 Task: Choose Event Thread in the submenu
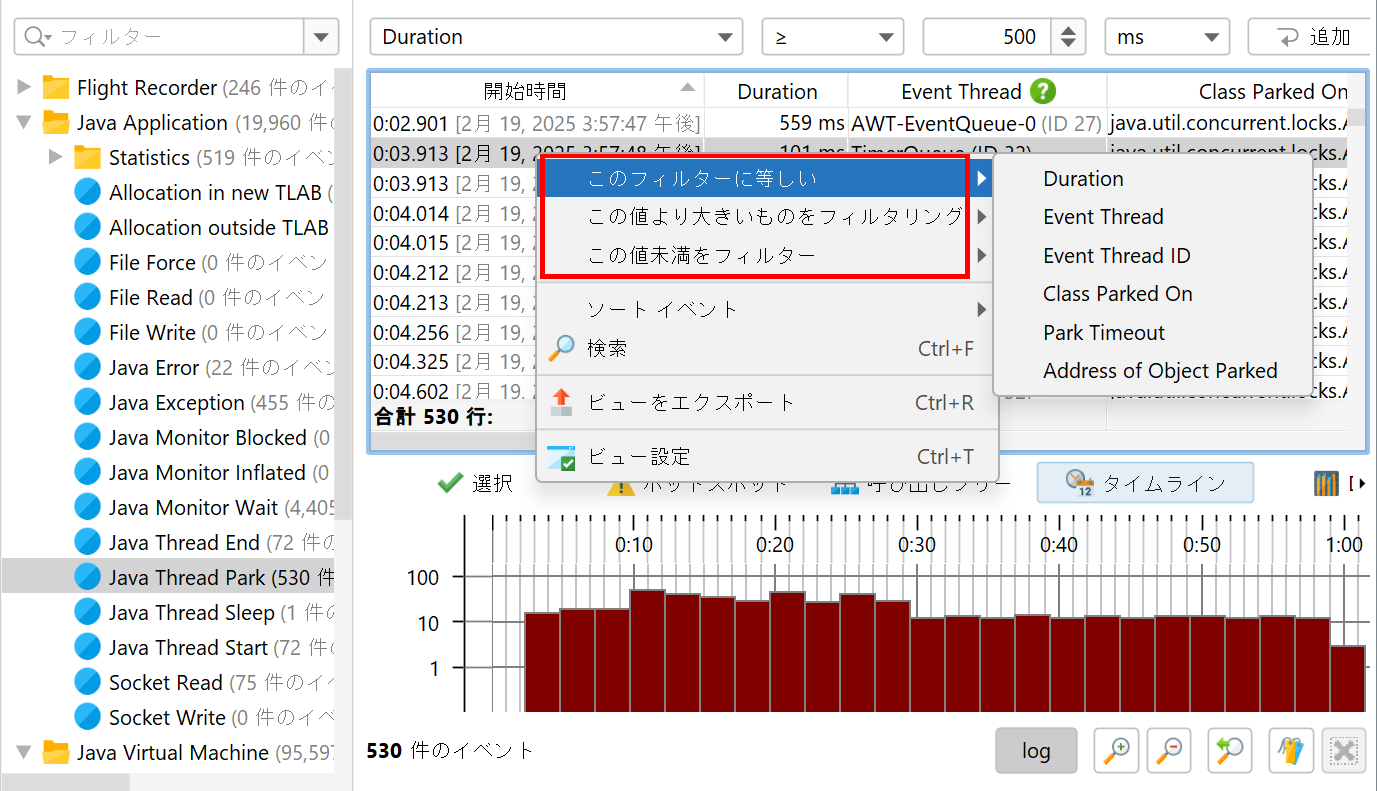[1152, 217]
